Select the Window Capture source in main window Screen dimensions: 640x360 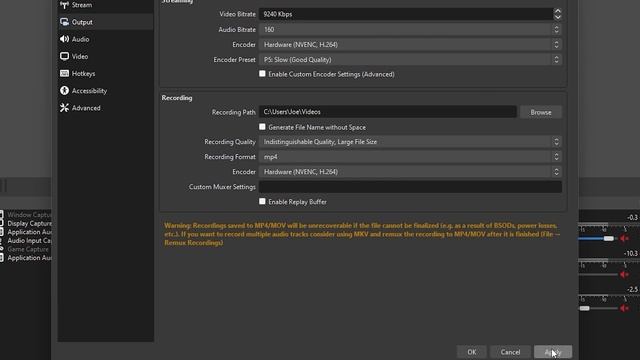click(x=29, y=215)
